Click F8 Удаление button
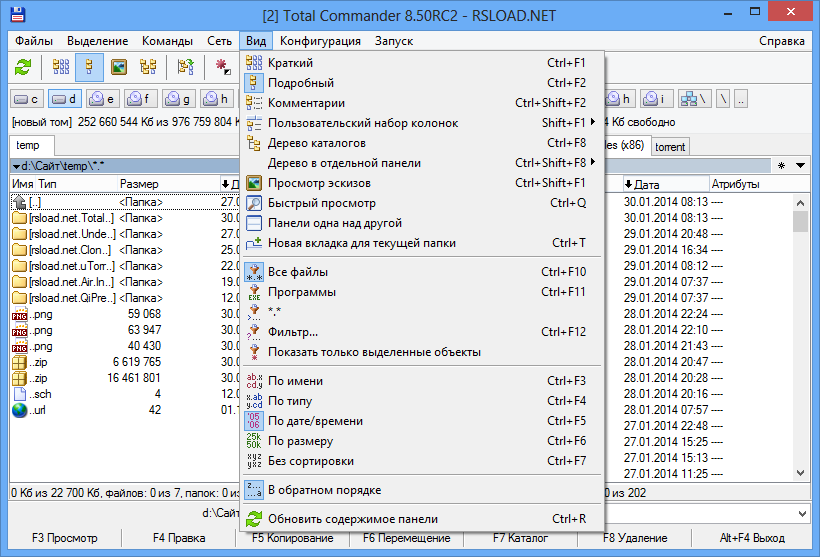This screenshot has height=557, width=820. [635, 538]
